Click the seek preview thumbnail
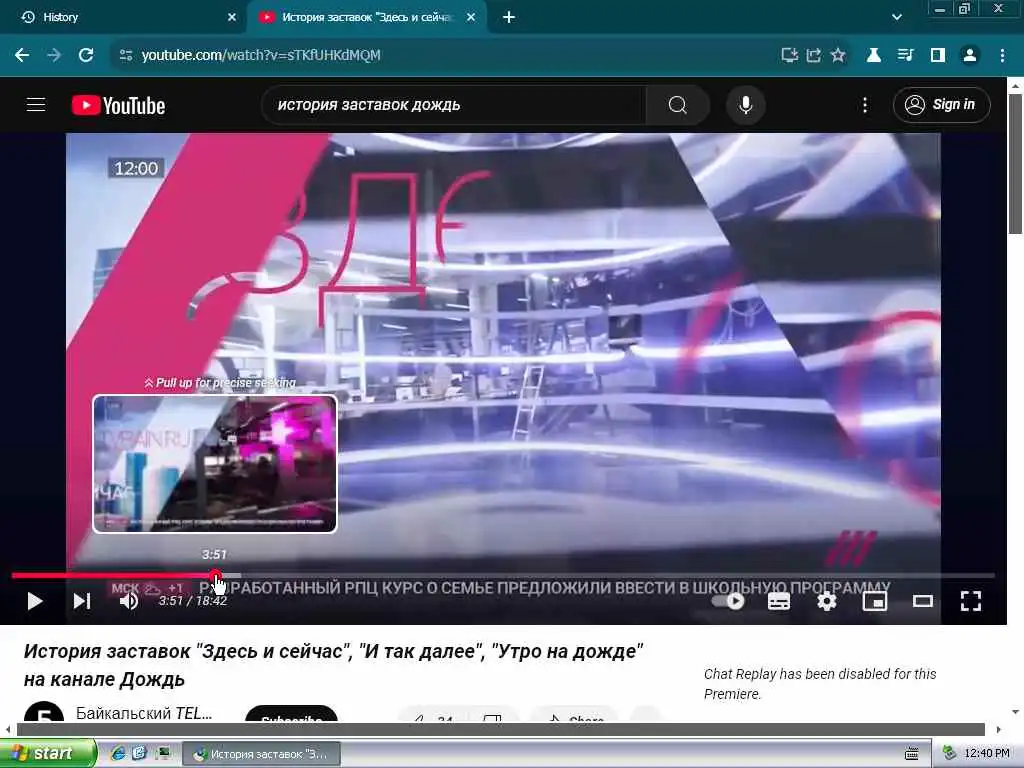The width and height of the screenshot is (1024, 768). [x=215, y=464]
